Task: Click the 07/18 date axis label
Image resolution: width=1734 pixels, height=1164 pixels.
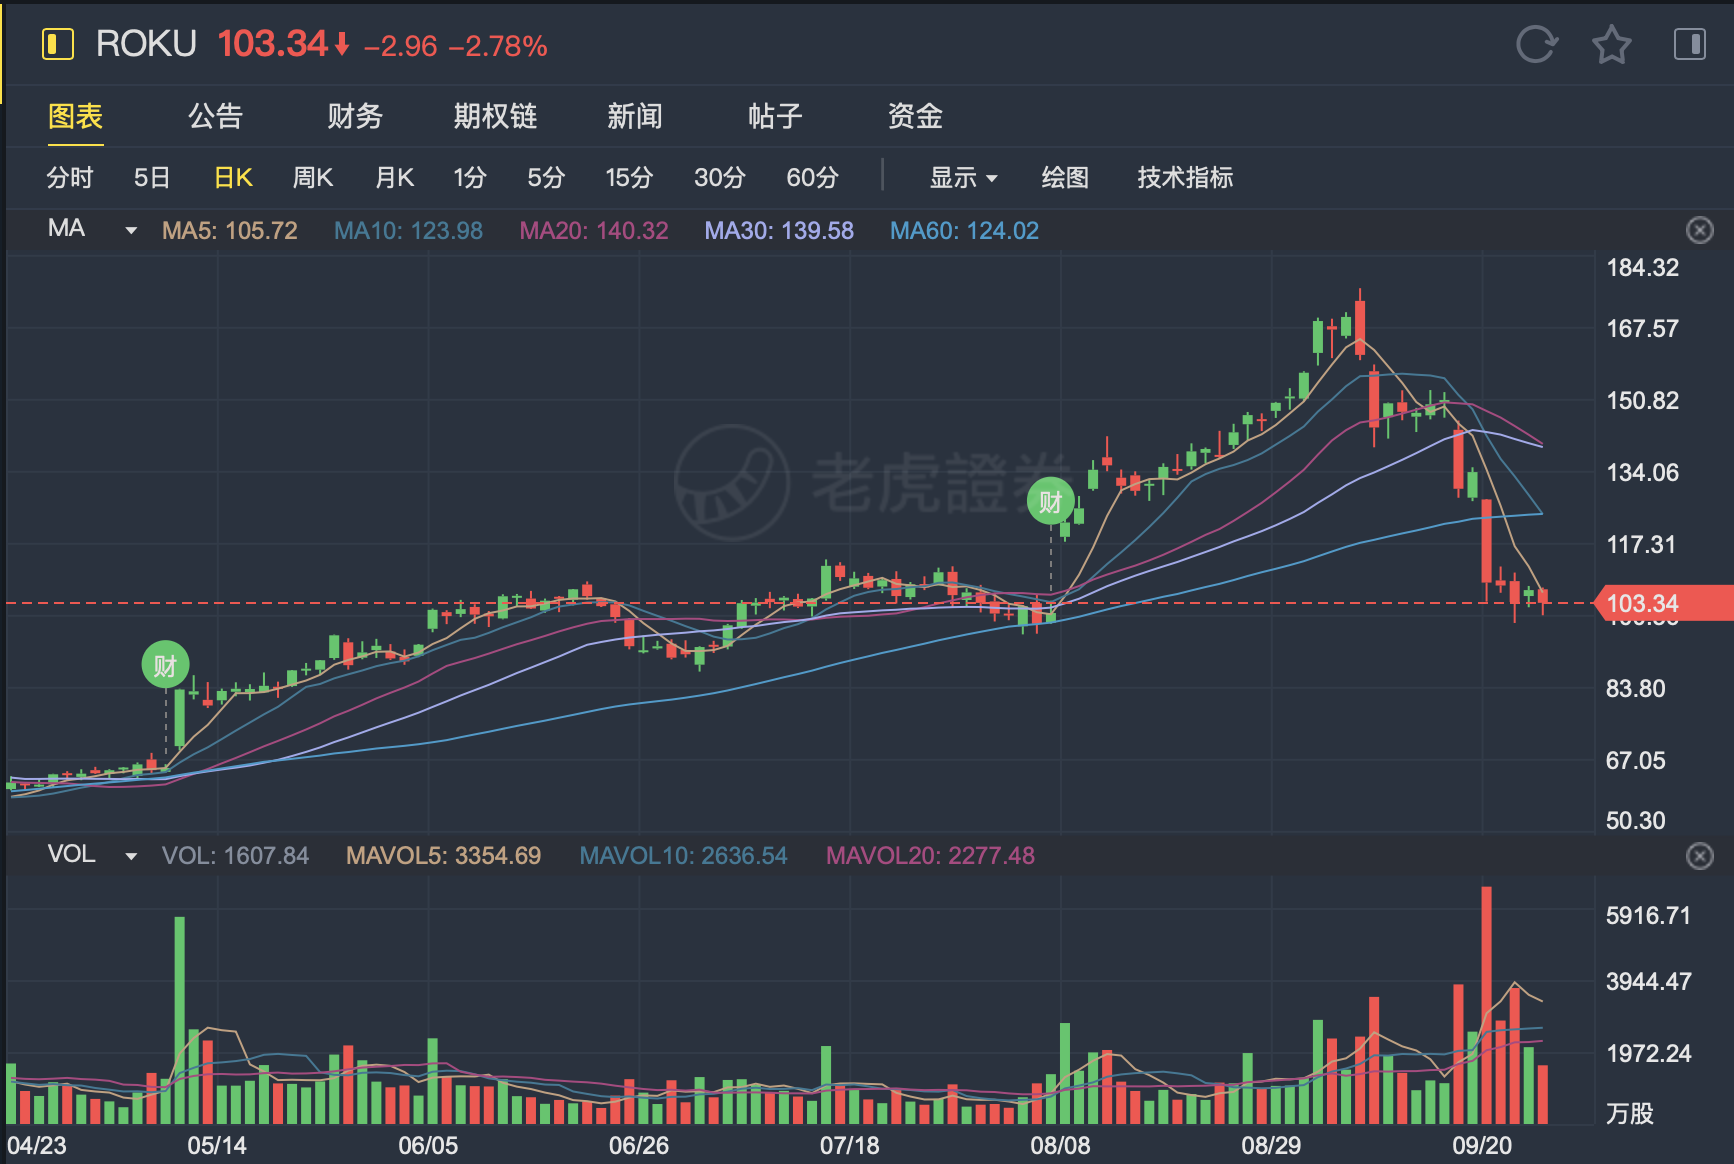Action: [850, 1145]
